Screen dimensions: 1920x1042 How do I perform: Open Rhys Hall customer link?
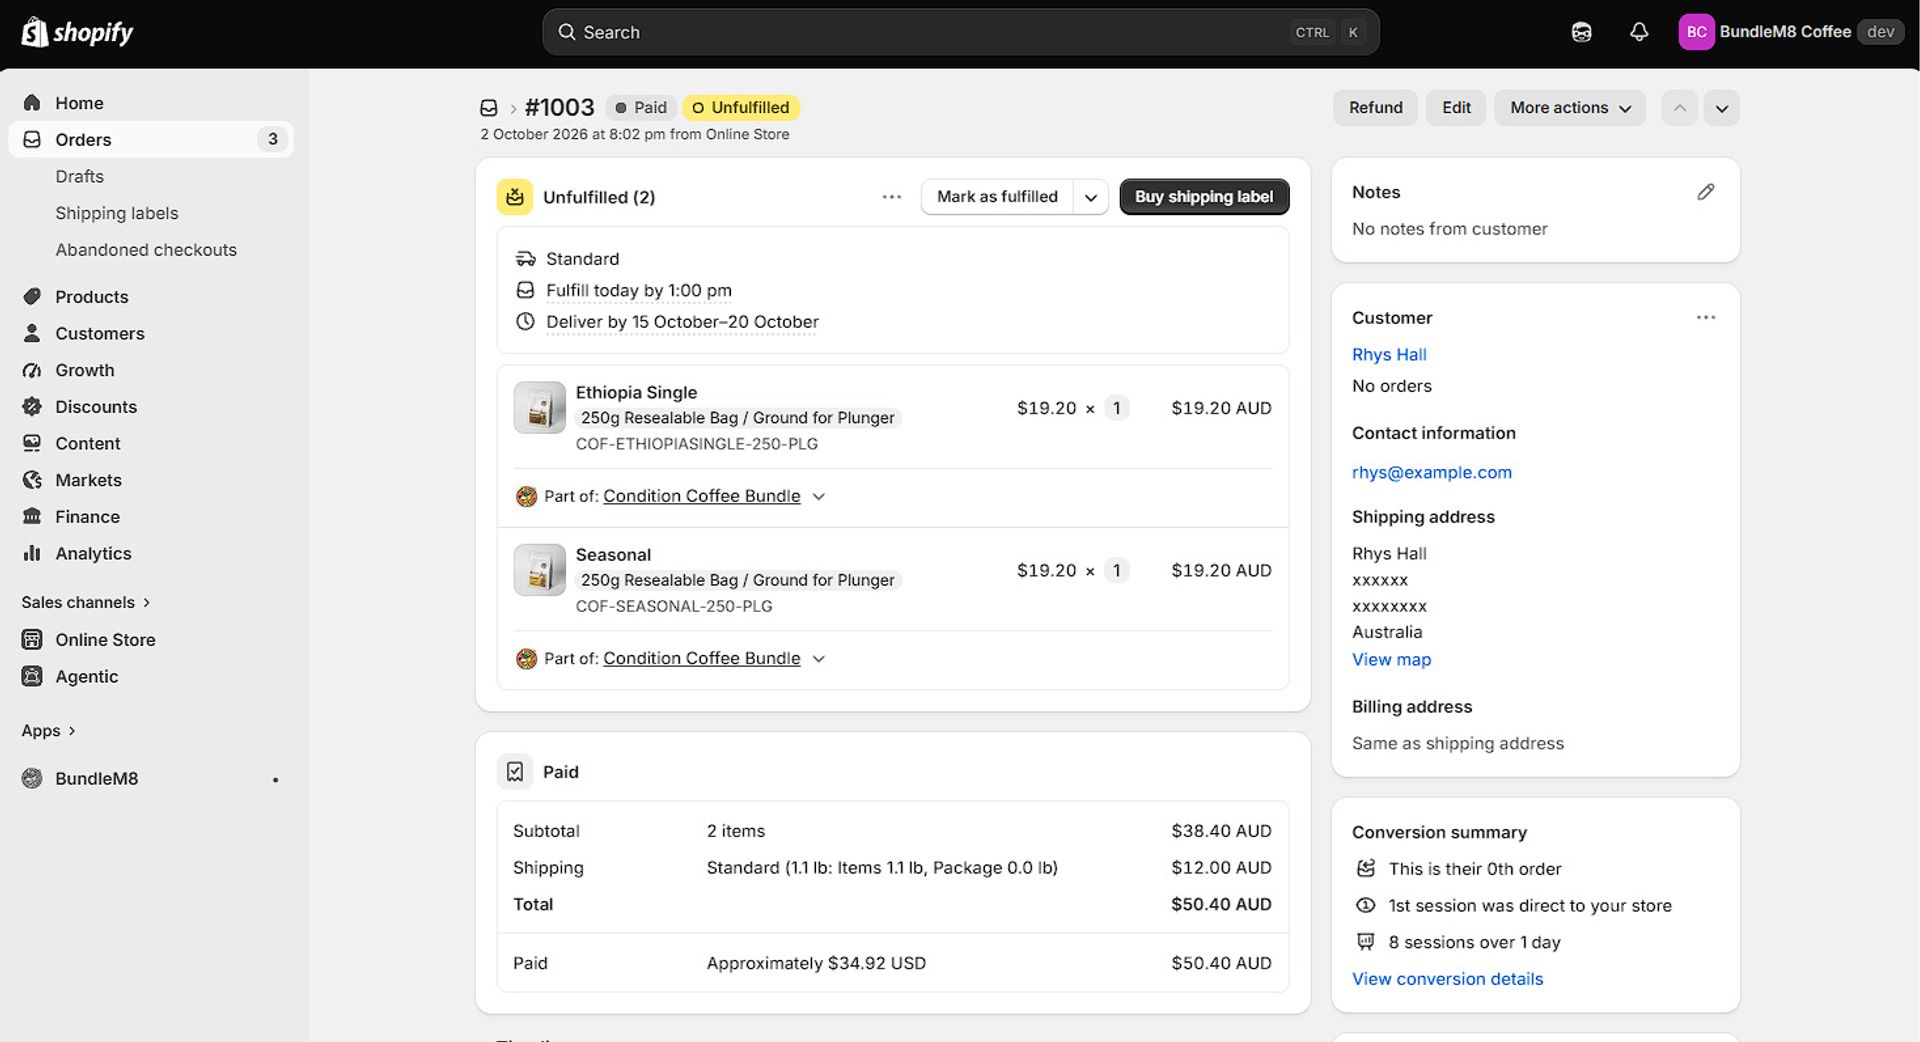point(1389,355)
